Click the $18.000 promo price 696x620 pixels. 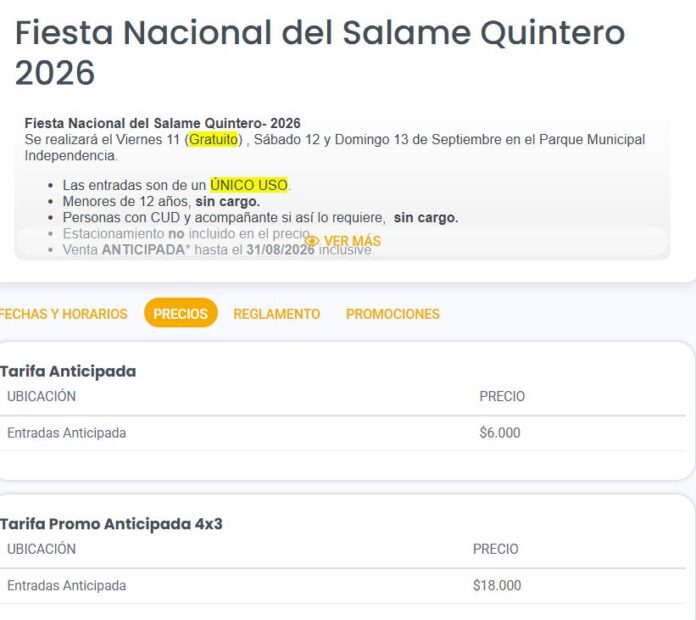click(497, 585)
